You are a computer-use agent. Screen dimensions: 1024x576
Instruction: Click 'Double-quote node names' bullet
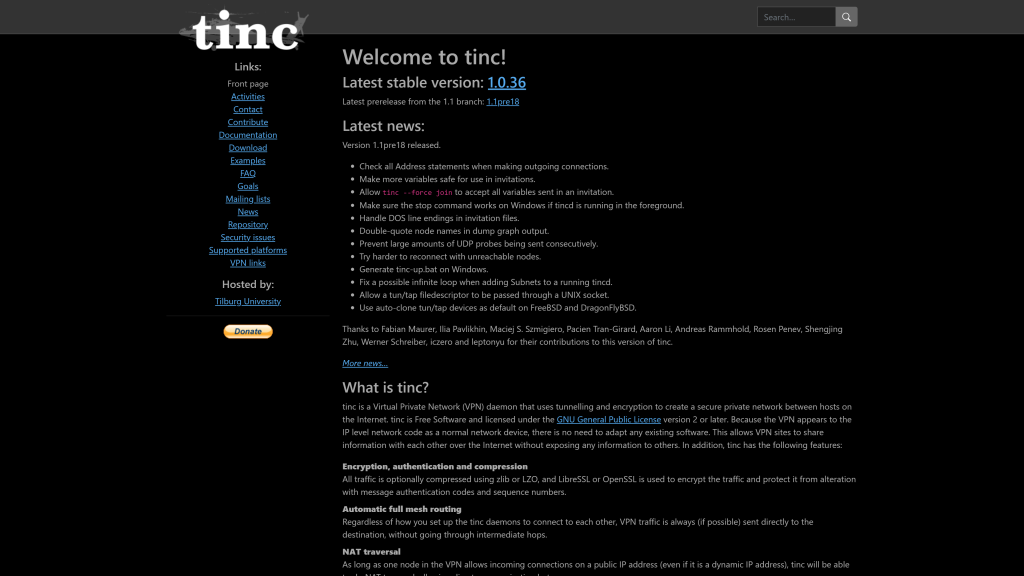pyautogui.click(x=454, y=231)
